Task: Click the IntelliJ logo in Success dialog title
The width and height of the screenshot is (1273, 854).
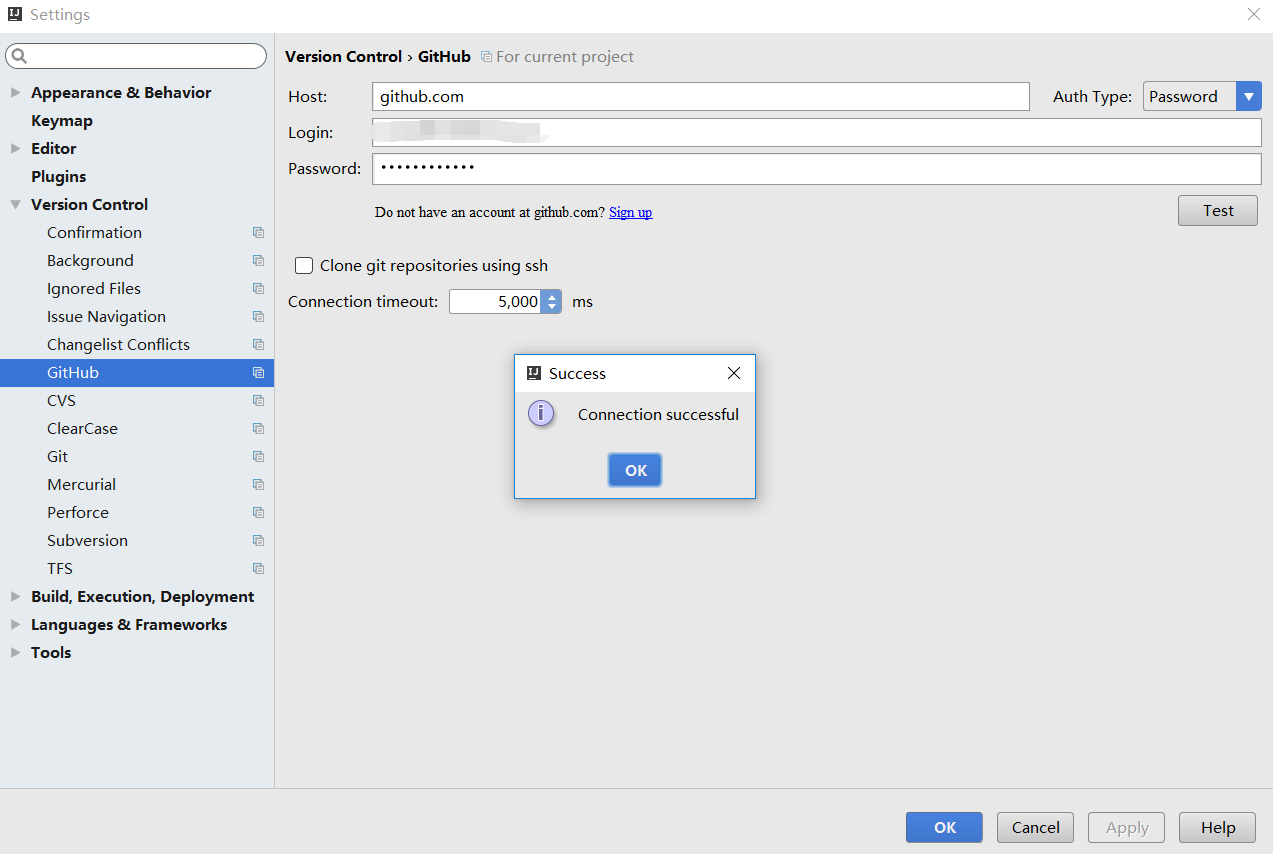Action: [x=534, y=373]
